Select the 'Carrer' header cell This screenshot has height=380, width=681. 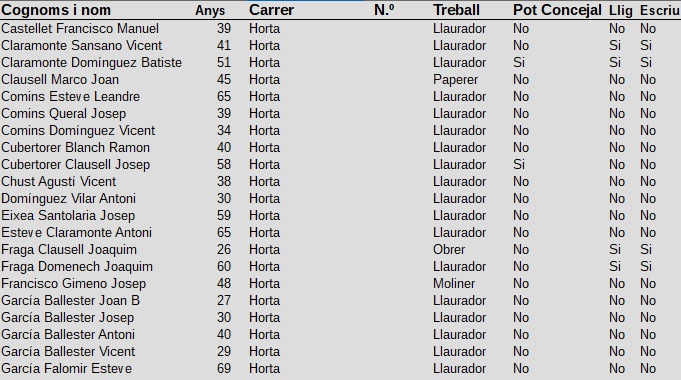(271, 10)
